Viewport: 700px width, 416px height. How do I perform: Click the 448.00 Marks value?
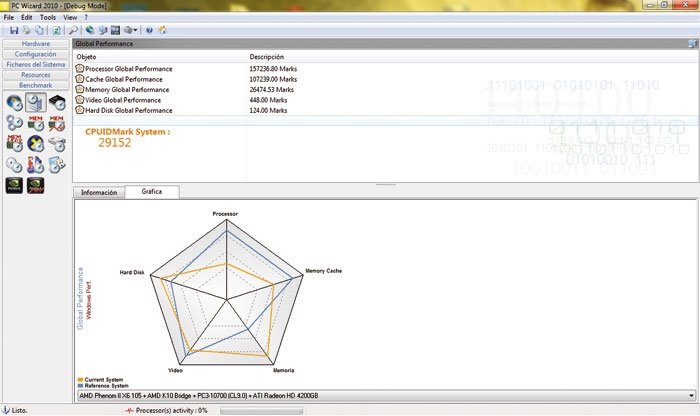268,100
